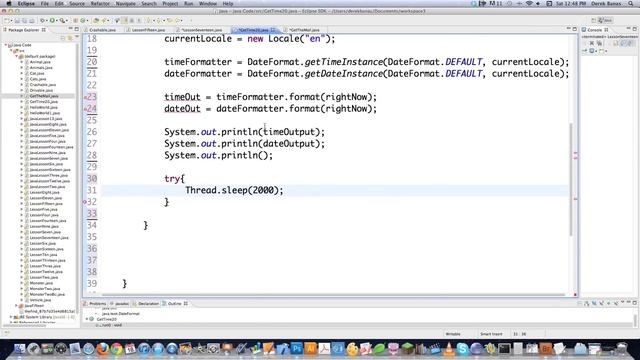The width and height of the screenshot is (640, 360).
Task: Open Photoshop from the Dock
Action: [296, 349]
